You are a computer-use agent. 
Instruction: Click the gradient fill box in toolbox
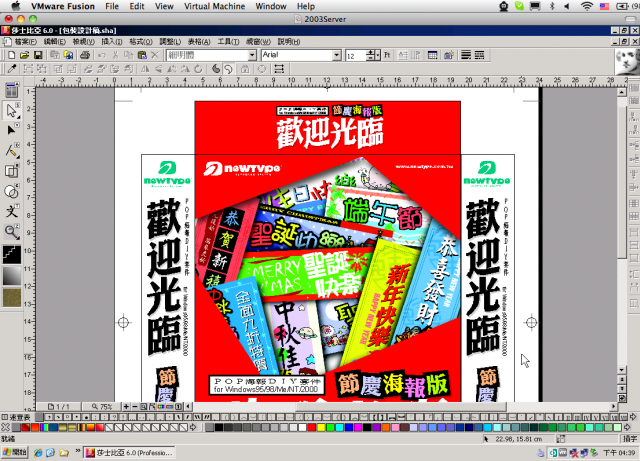click(x=12, y=276)
